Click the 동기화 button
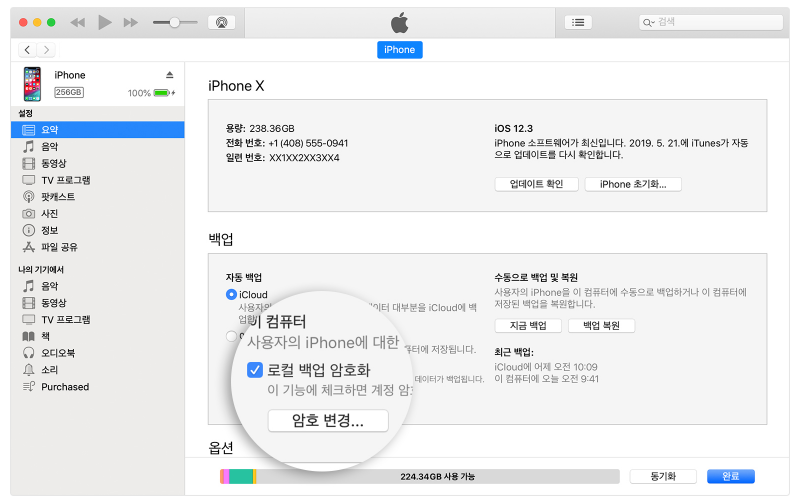 (x=663, y=476)
